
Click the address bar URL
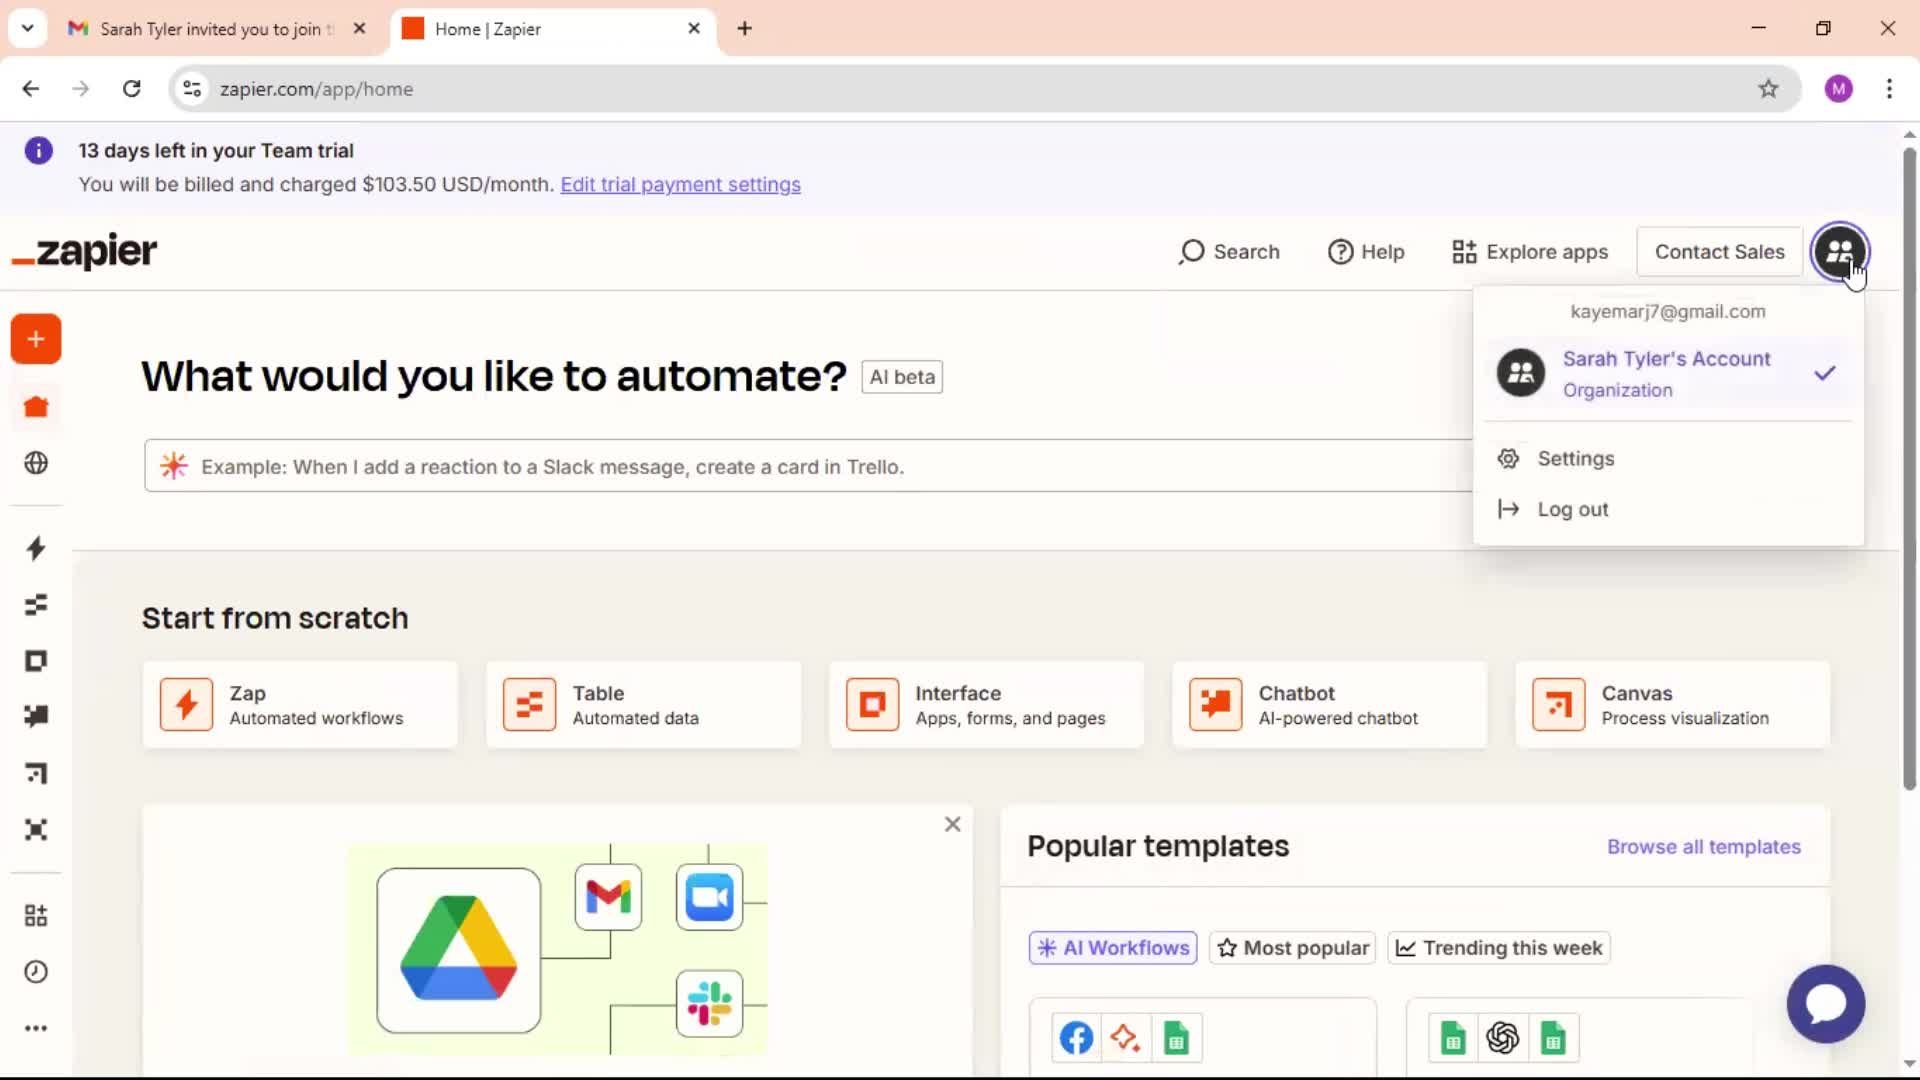click(316, 89)
